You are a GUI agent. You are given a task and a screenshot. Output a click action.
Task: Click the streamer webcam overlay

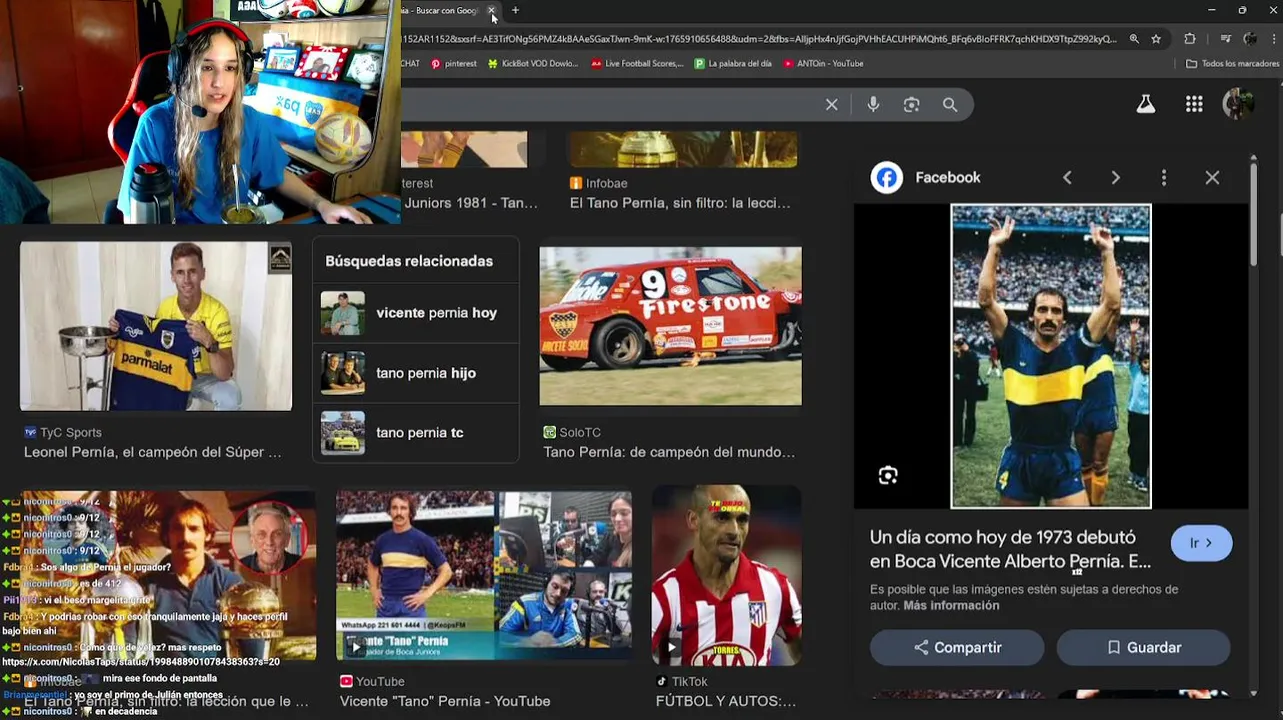(x=200, y=112)
